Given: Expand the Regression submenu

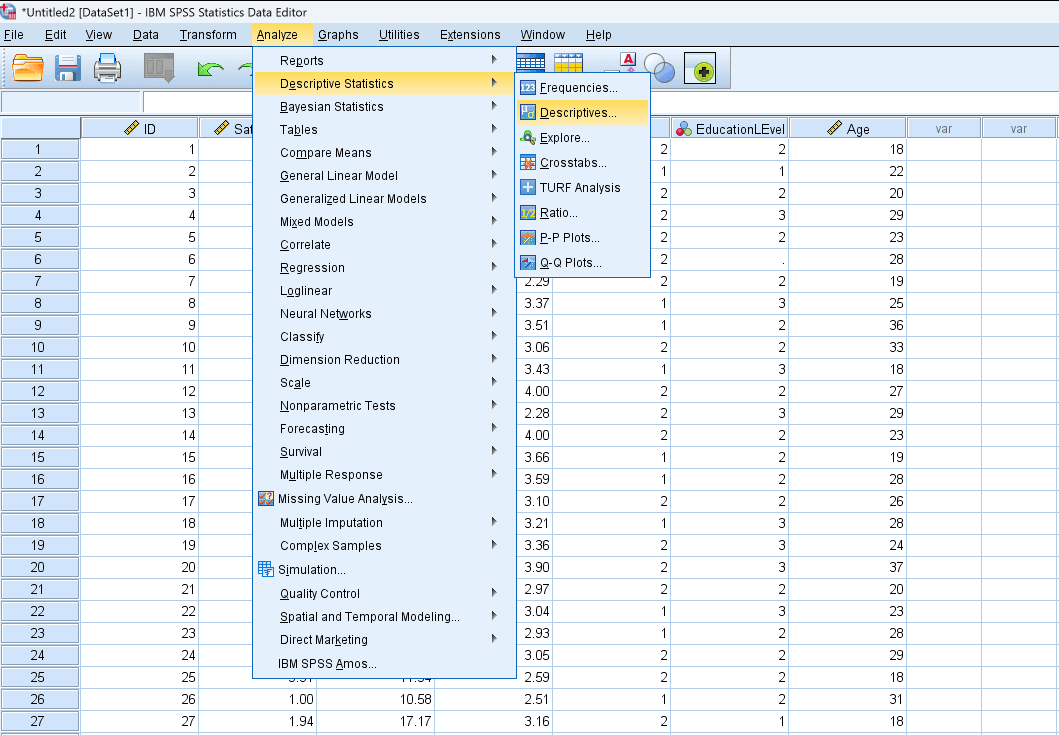Looking at the screenshot, I should click(312, 268).
